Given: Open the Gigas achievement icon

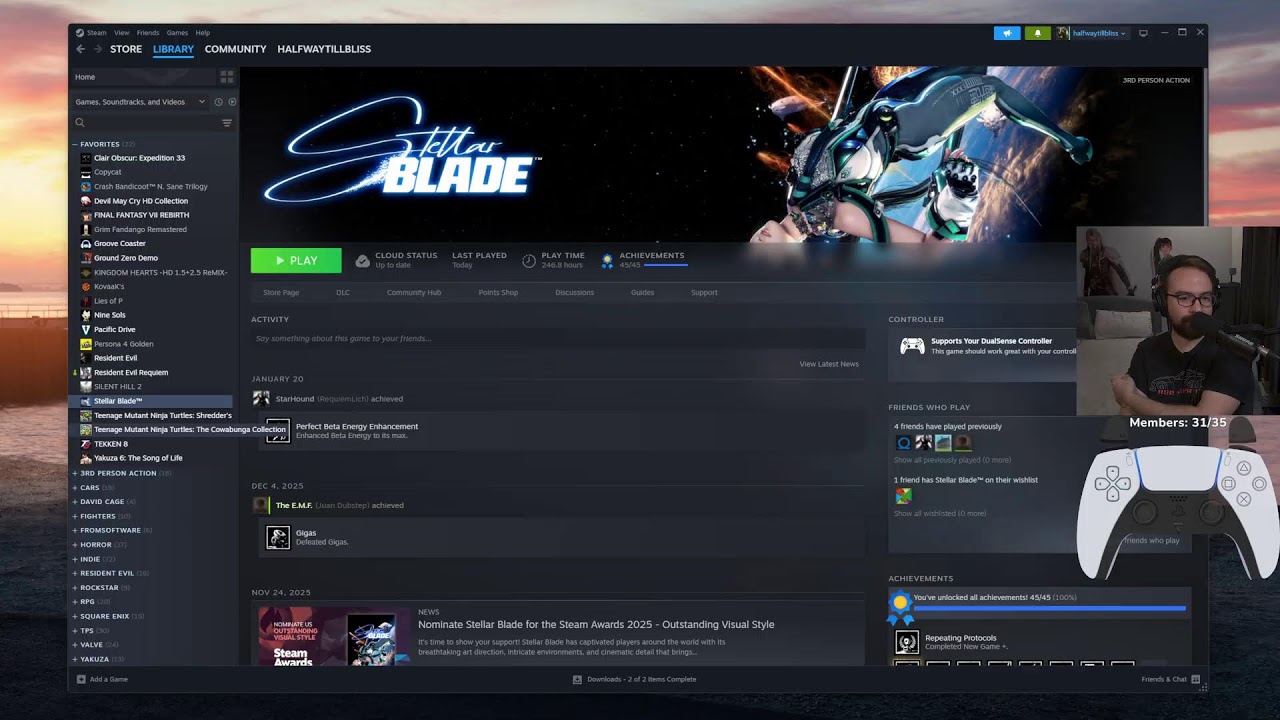Looking at the screenshot, I should [278, 537].
